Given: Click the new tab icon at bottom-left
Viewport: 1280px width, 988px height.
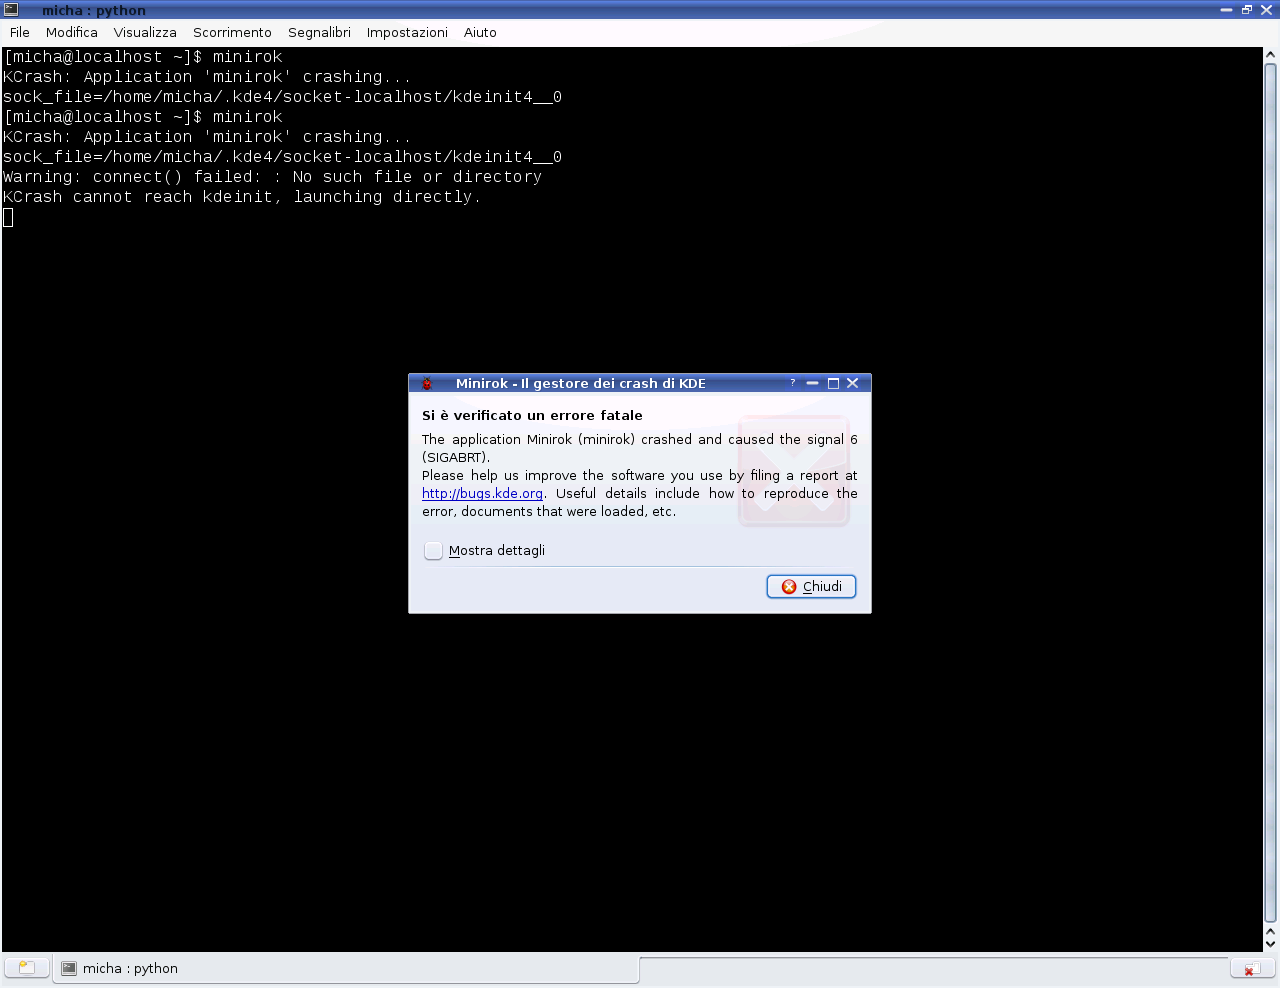Looking at the screenshot, I should pyautogui.click(x=27, y=968).
